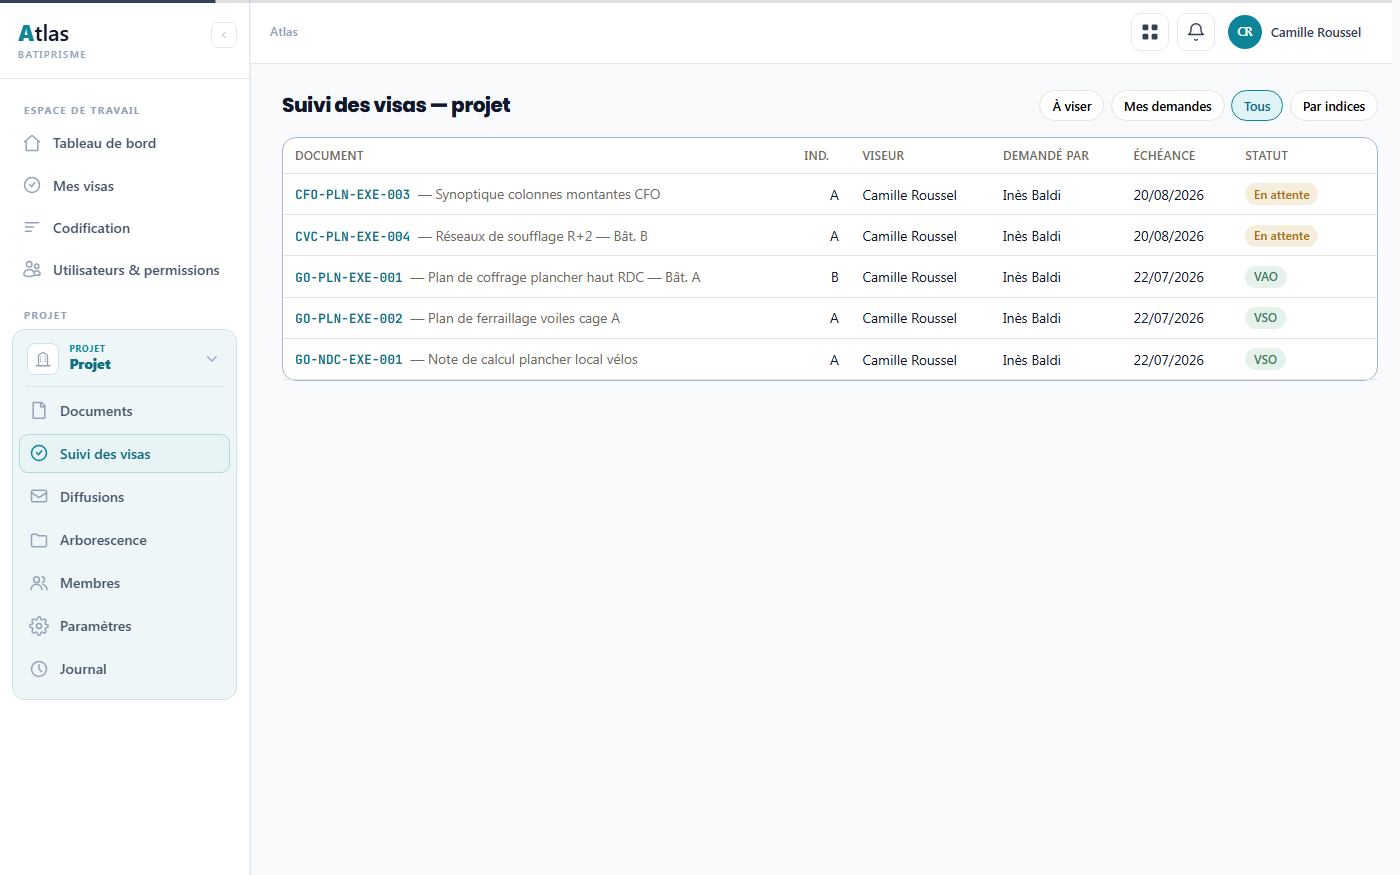Click the VAO status badge
Screen dimensions: 1400x875
(1266, 277)
